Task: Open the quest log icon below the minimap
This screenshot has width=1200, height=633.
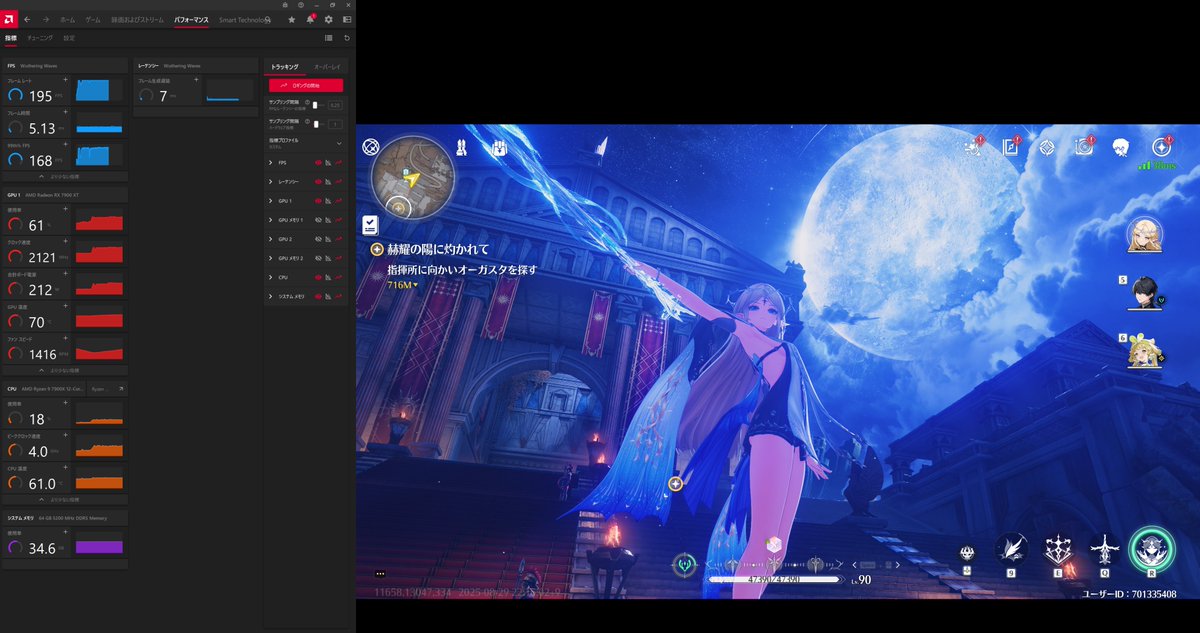Action: tap(370, 225)
